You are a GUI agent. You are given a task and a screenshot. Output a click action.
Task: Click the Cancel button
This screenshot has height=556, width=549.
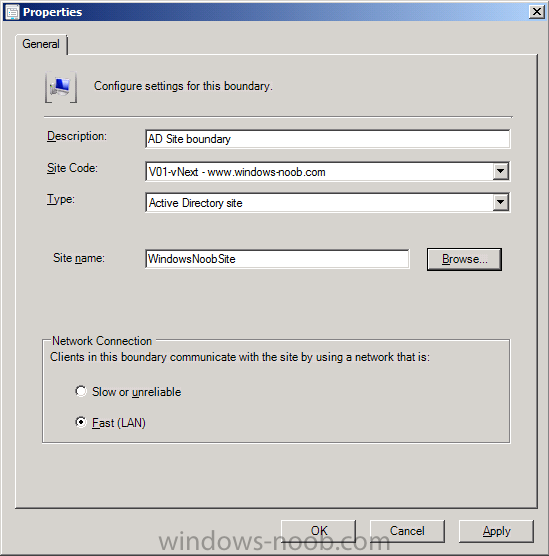click(407, 531)
